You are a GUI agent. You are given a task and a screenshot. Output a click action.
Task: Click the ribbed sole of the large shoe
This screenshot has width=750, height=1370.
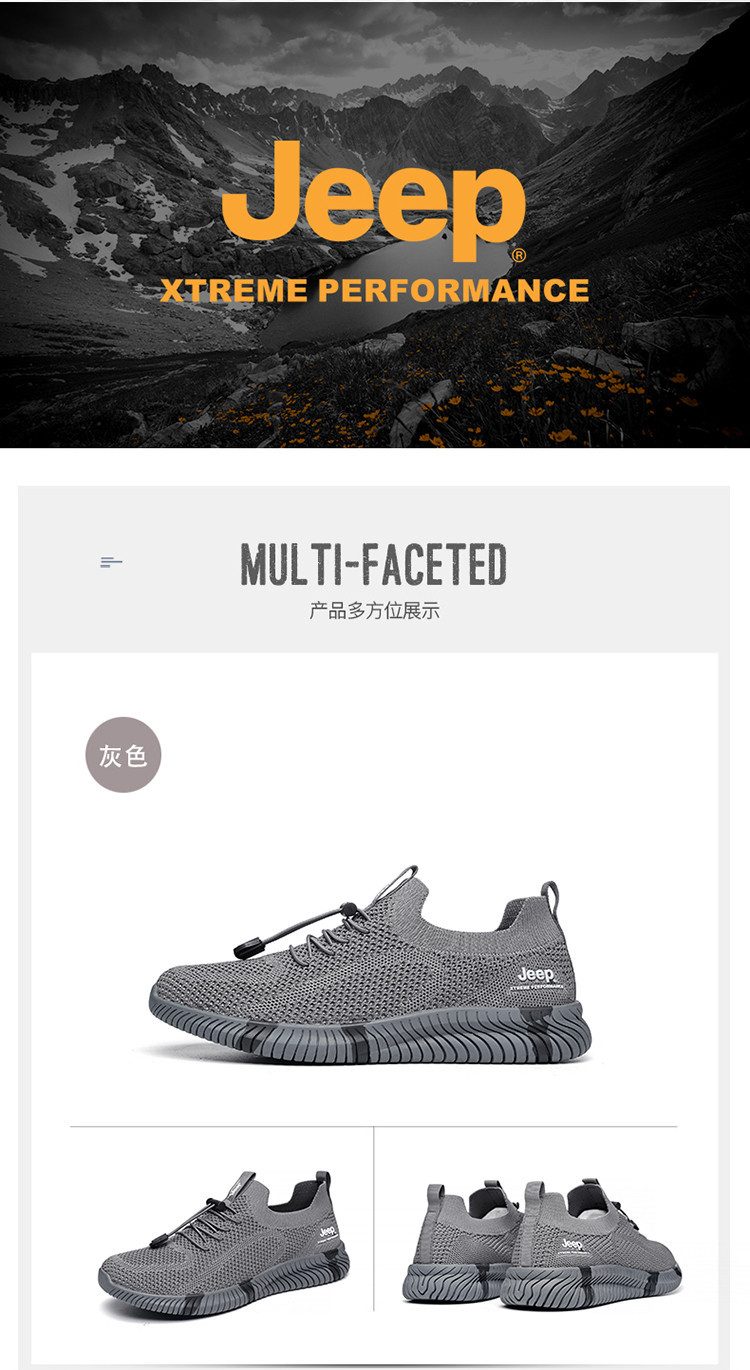tap(371, 1028)
